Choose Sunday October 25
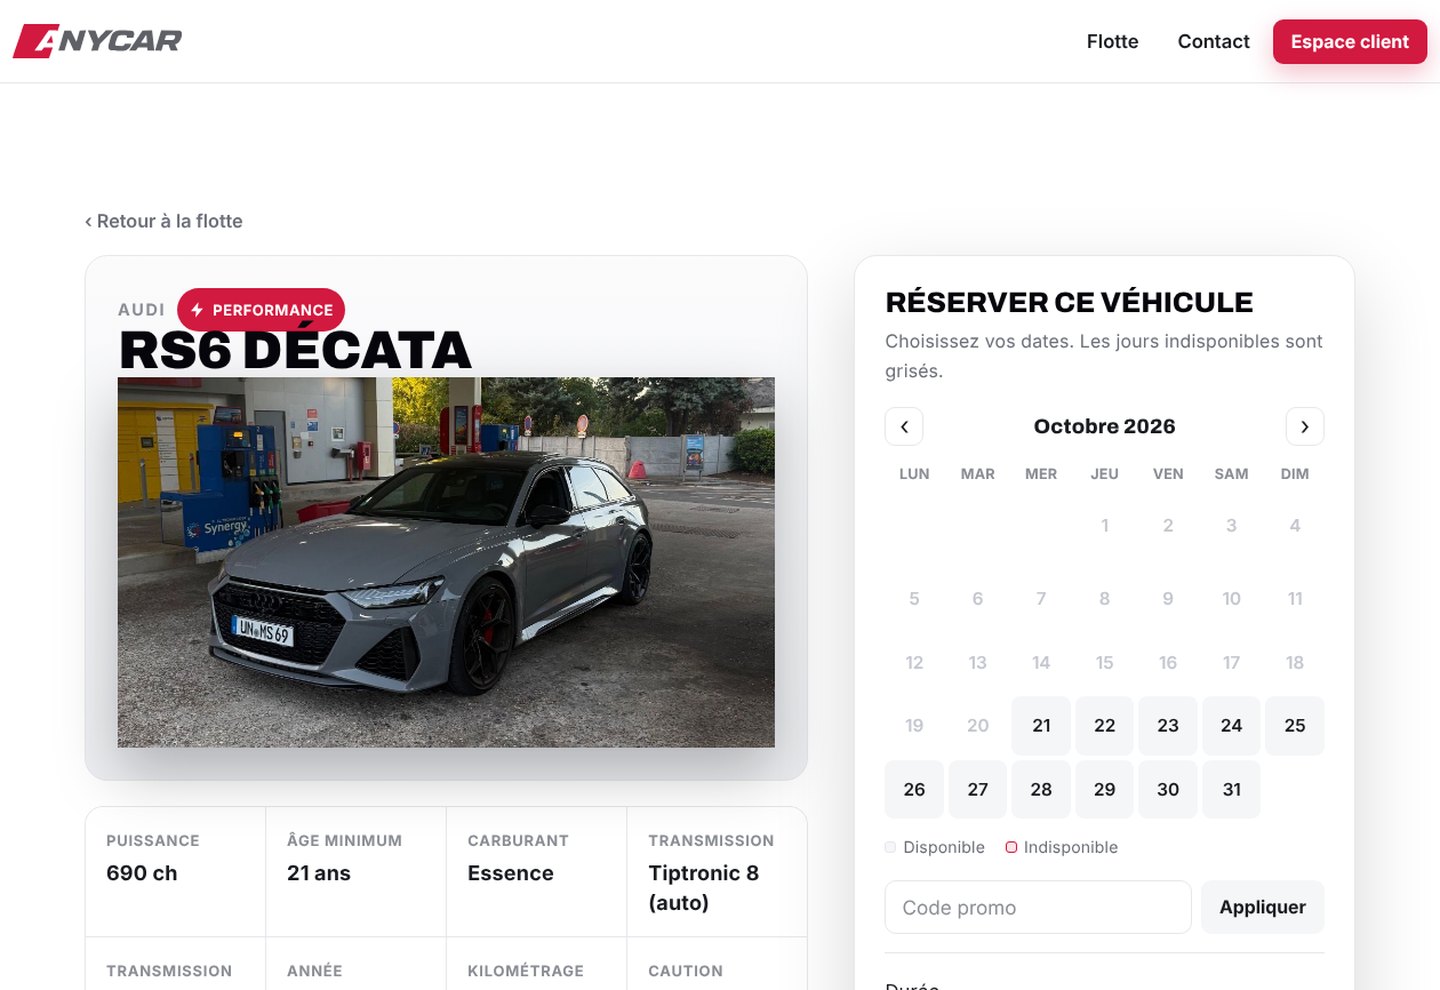The image size is (1440, 990). click(1295, 726)
